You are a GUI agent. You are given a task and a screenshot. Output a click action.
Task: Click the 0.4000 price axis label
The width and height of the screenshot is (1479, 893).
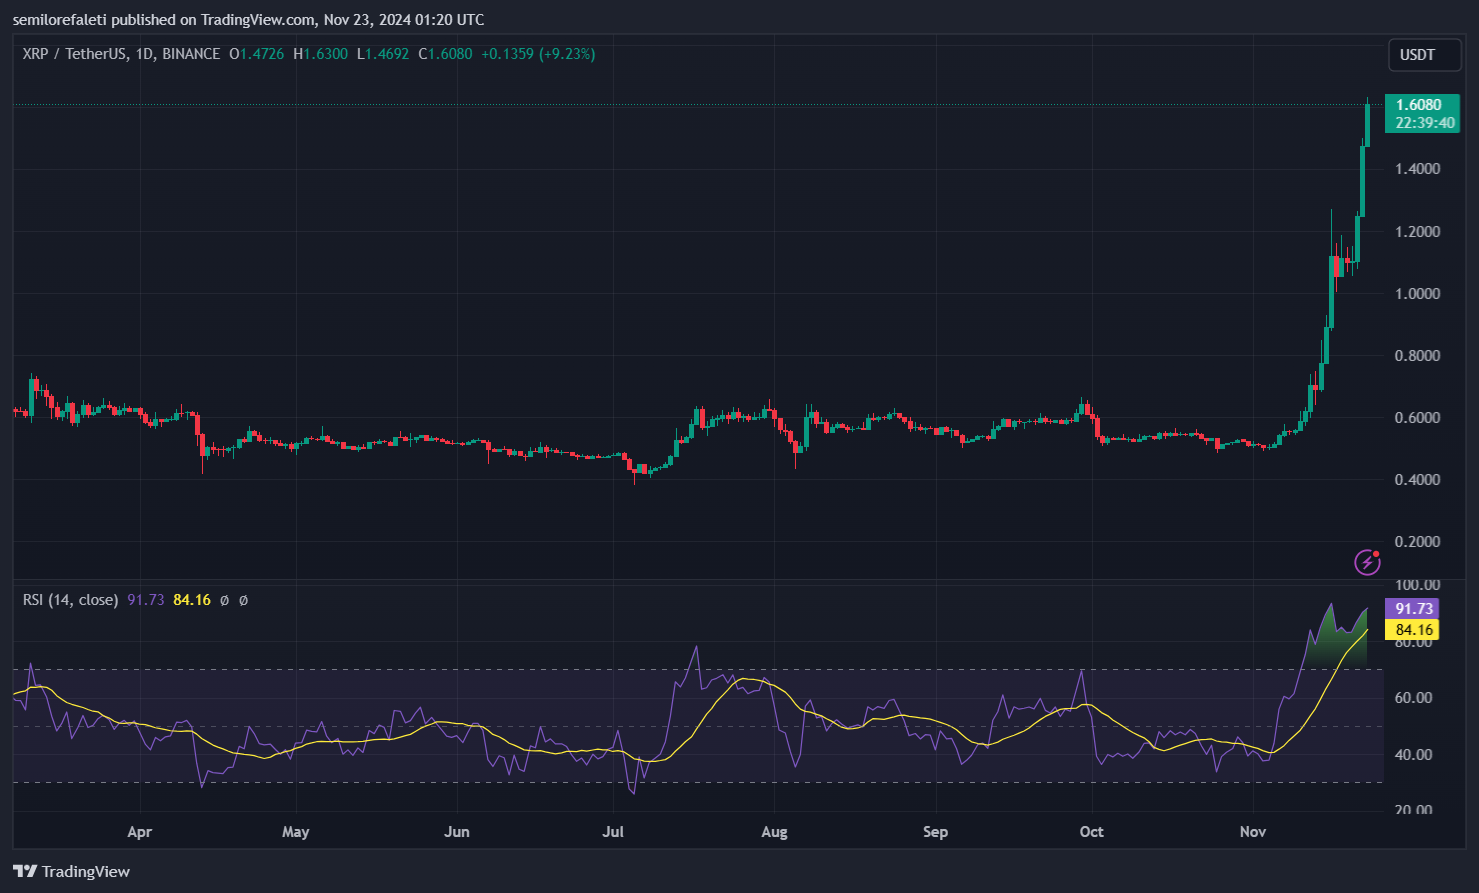(1418, 479)
